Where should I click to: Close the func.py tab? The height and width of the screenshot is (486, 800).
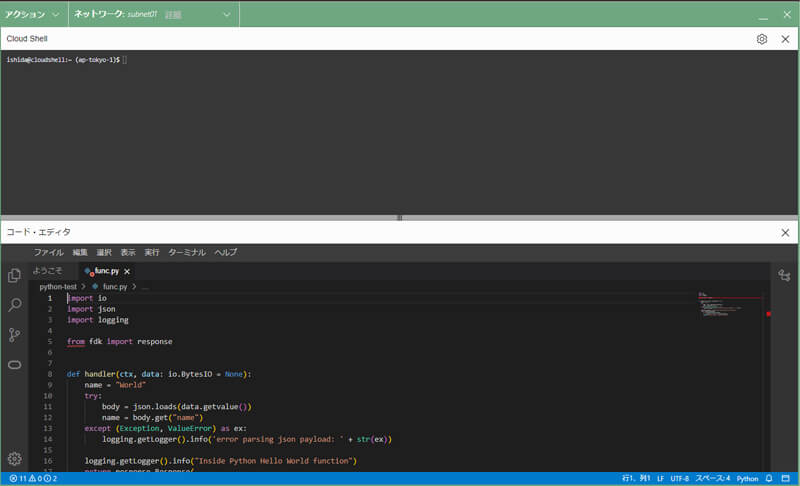(x=127, y=271)
